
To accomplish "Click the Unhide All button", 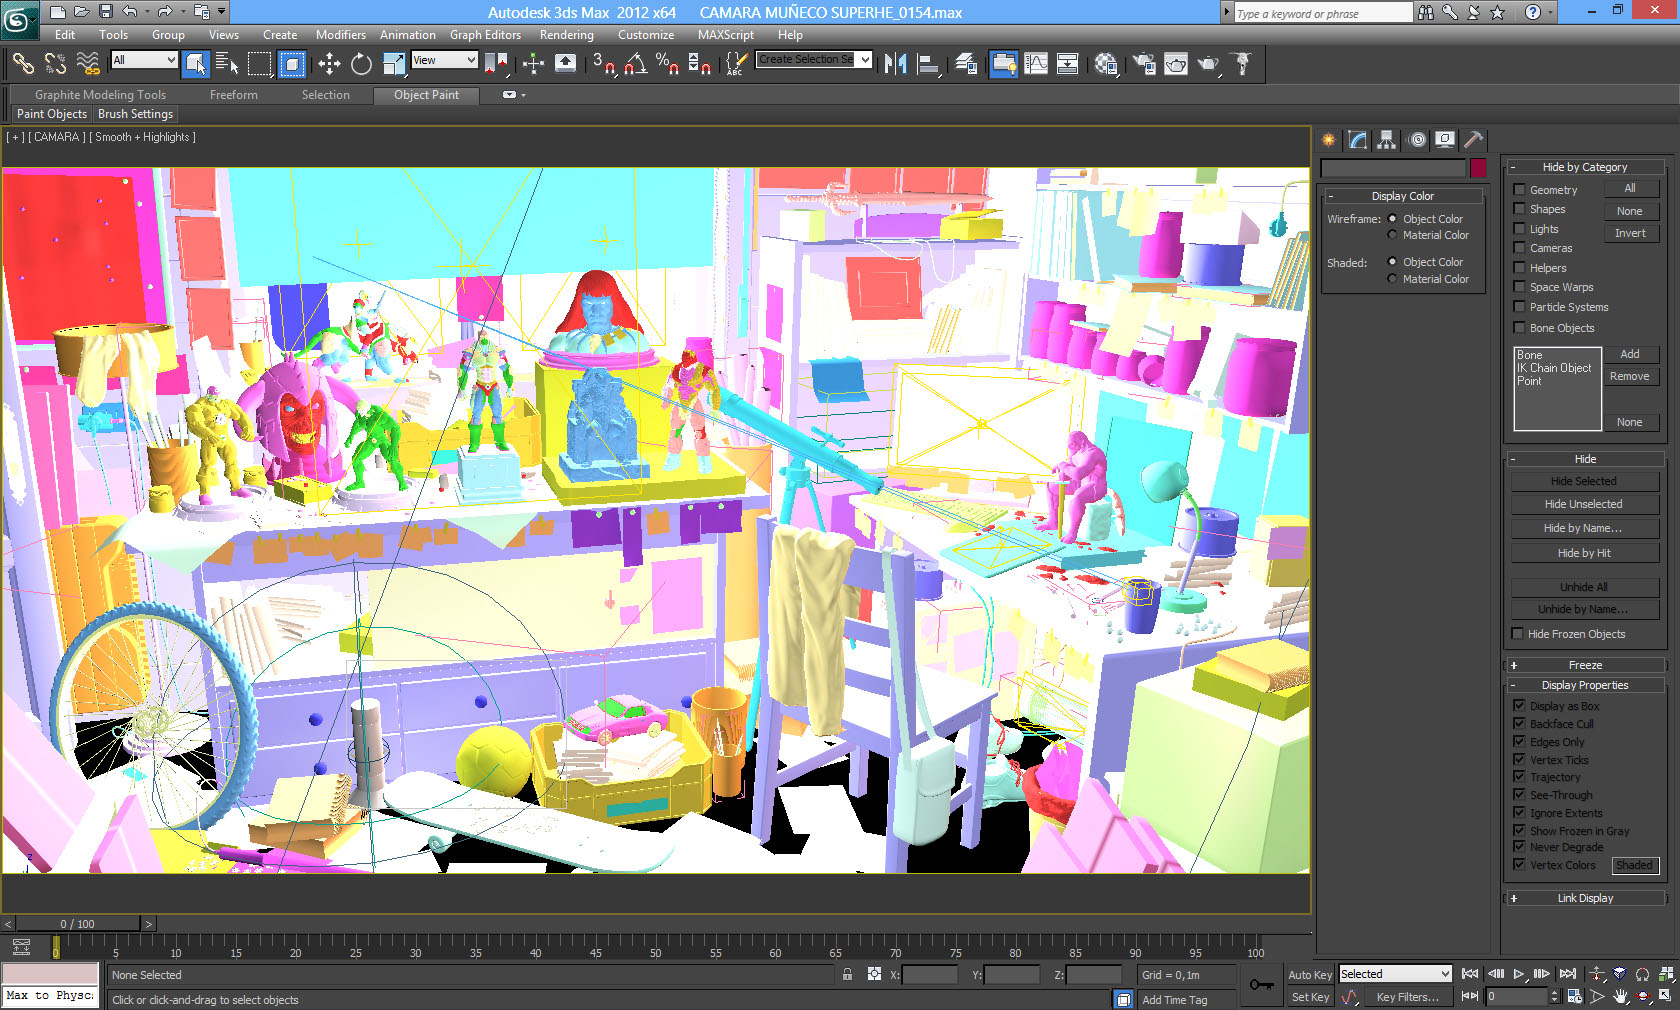I will (x=1584, y=587).
